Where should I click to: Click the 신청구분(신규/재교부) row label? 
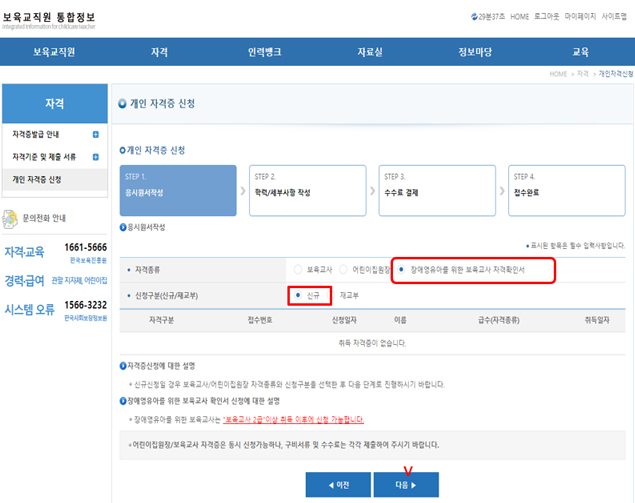[166, 296]
